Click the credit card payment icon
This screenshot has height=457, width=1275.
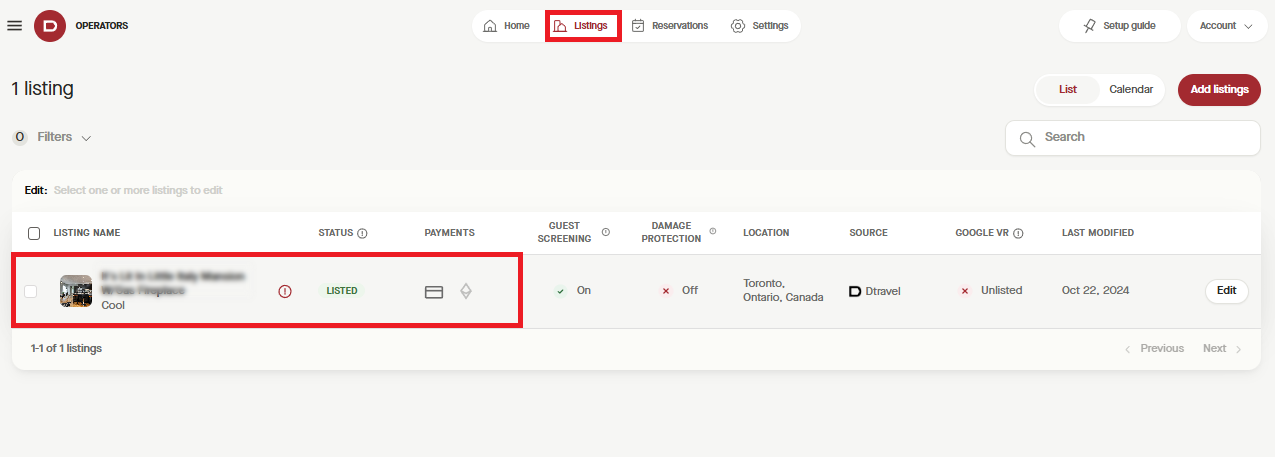(x=434, y=292)
